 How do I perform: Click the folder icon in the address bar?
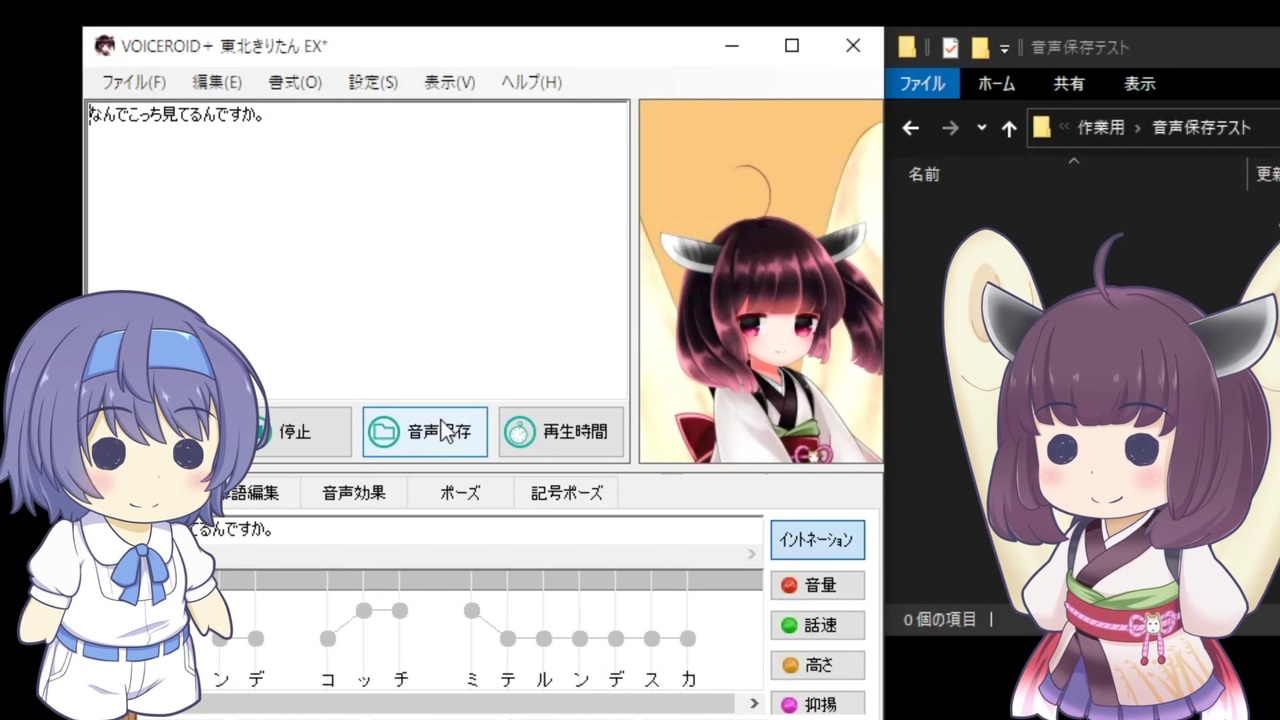pyautogui.click(x=1042, y=127)
